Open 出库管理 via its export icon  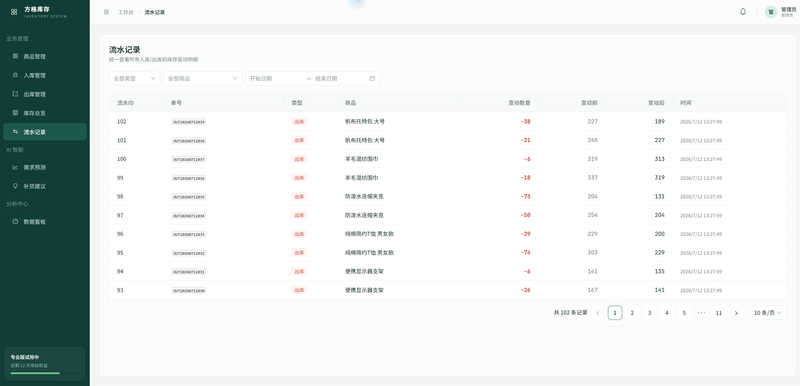click(x=15, y=94)
